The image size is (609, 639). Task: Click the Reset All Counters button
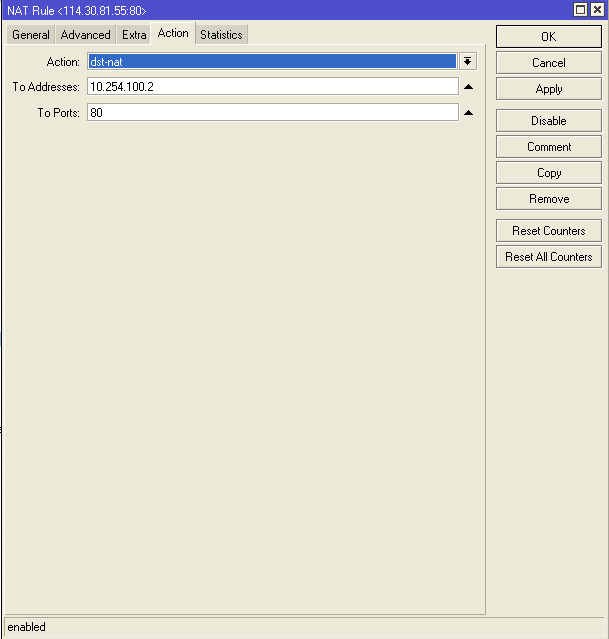point(549,257)
